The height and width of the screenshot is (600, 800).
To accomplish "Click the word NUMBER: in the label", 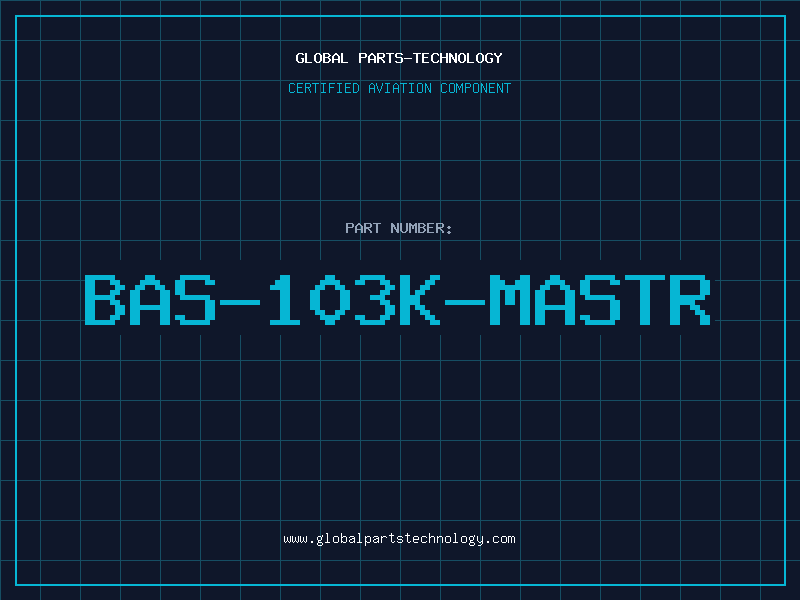I will click(422, 228).
